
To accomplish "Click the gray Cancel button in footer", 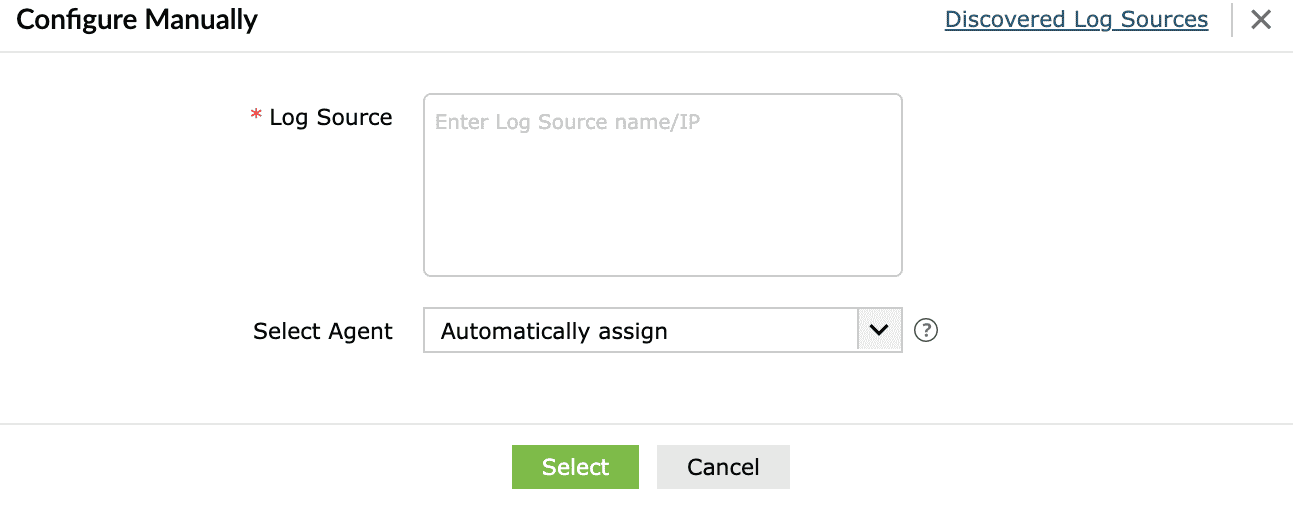I will pyautogui.click(x=722, y=467).
